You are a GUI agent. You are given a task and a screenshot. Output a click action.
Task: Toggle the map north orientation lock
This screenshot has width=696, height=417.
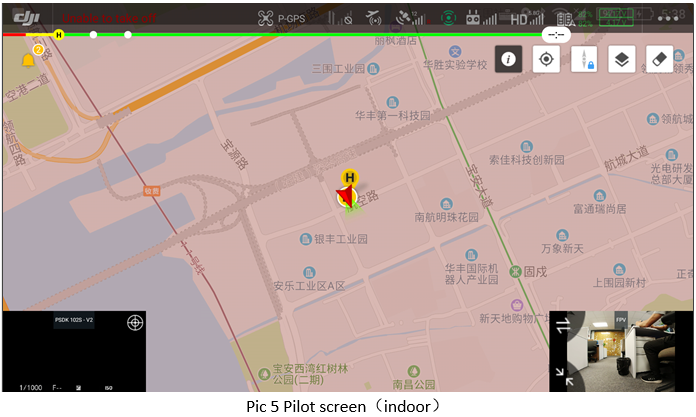[584, 59]
